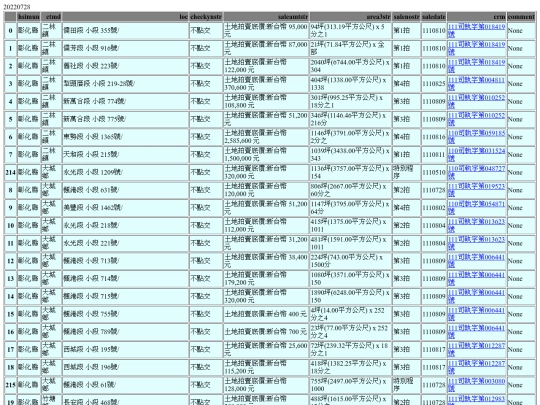The width and height of the screenshot is (540, 405).
Task: Open crm link 019523 in row 8
Action: [x=476, y=190]
